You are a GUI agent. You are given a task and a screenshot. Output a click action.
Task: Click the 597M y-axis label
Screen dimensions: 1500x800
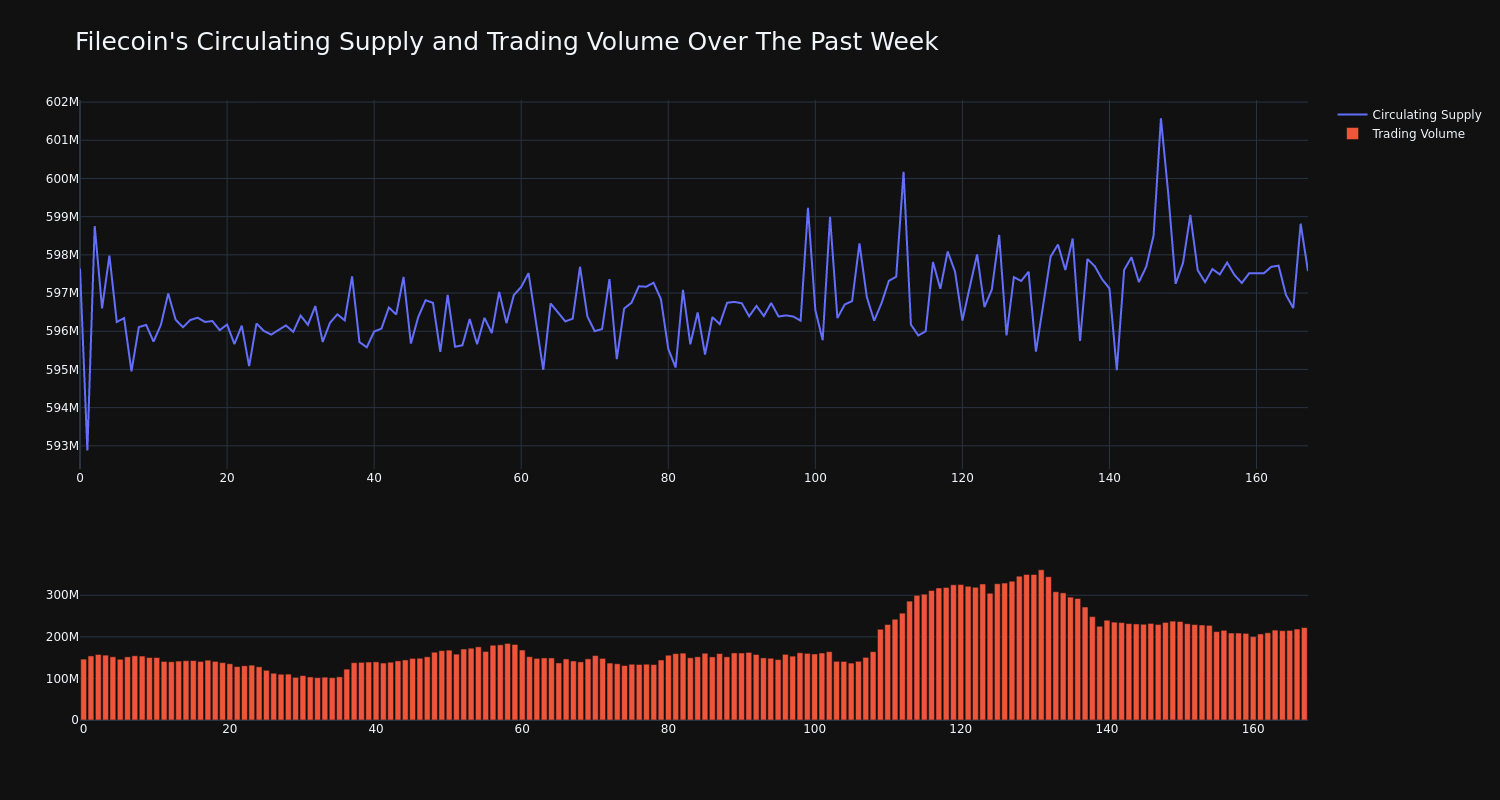point(61,293)
